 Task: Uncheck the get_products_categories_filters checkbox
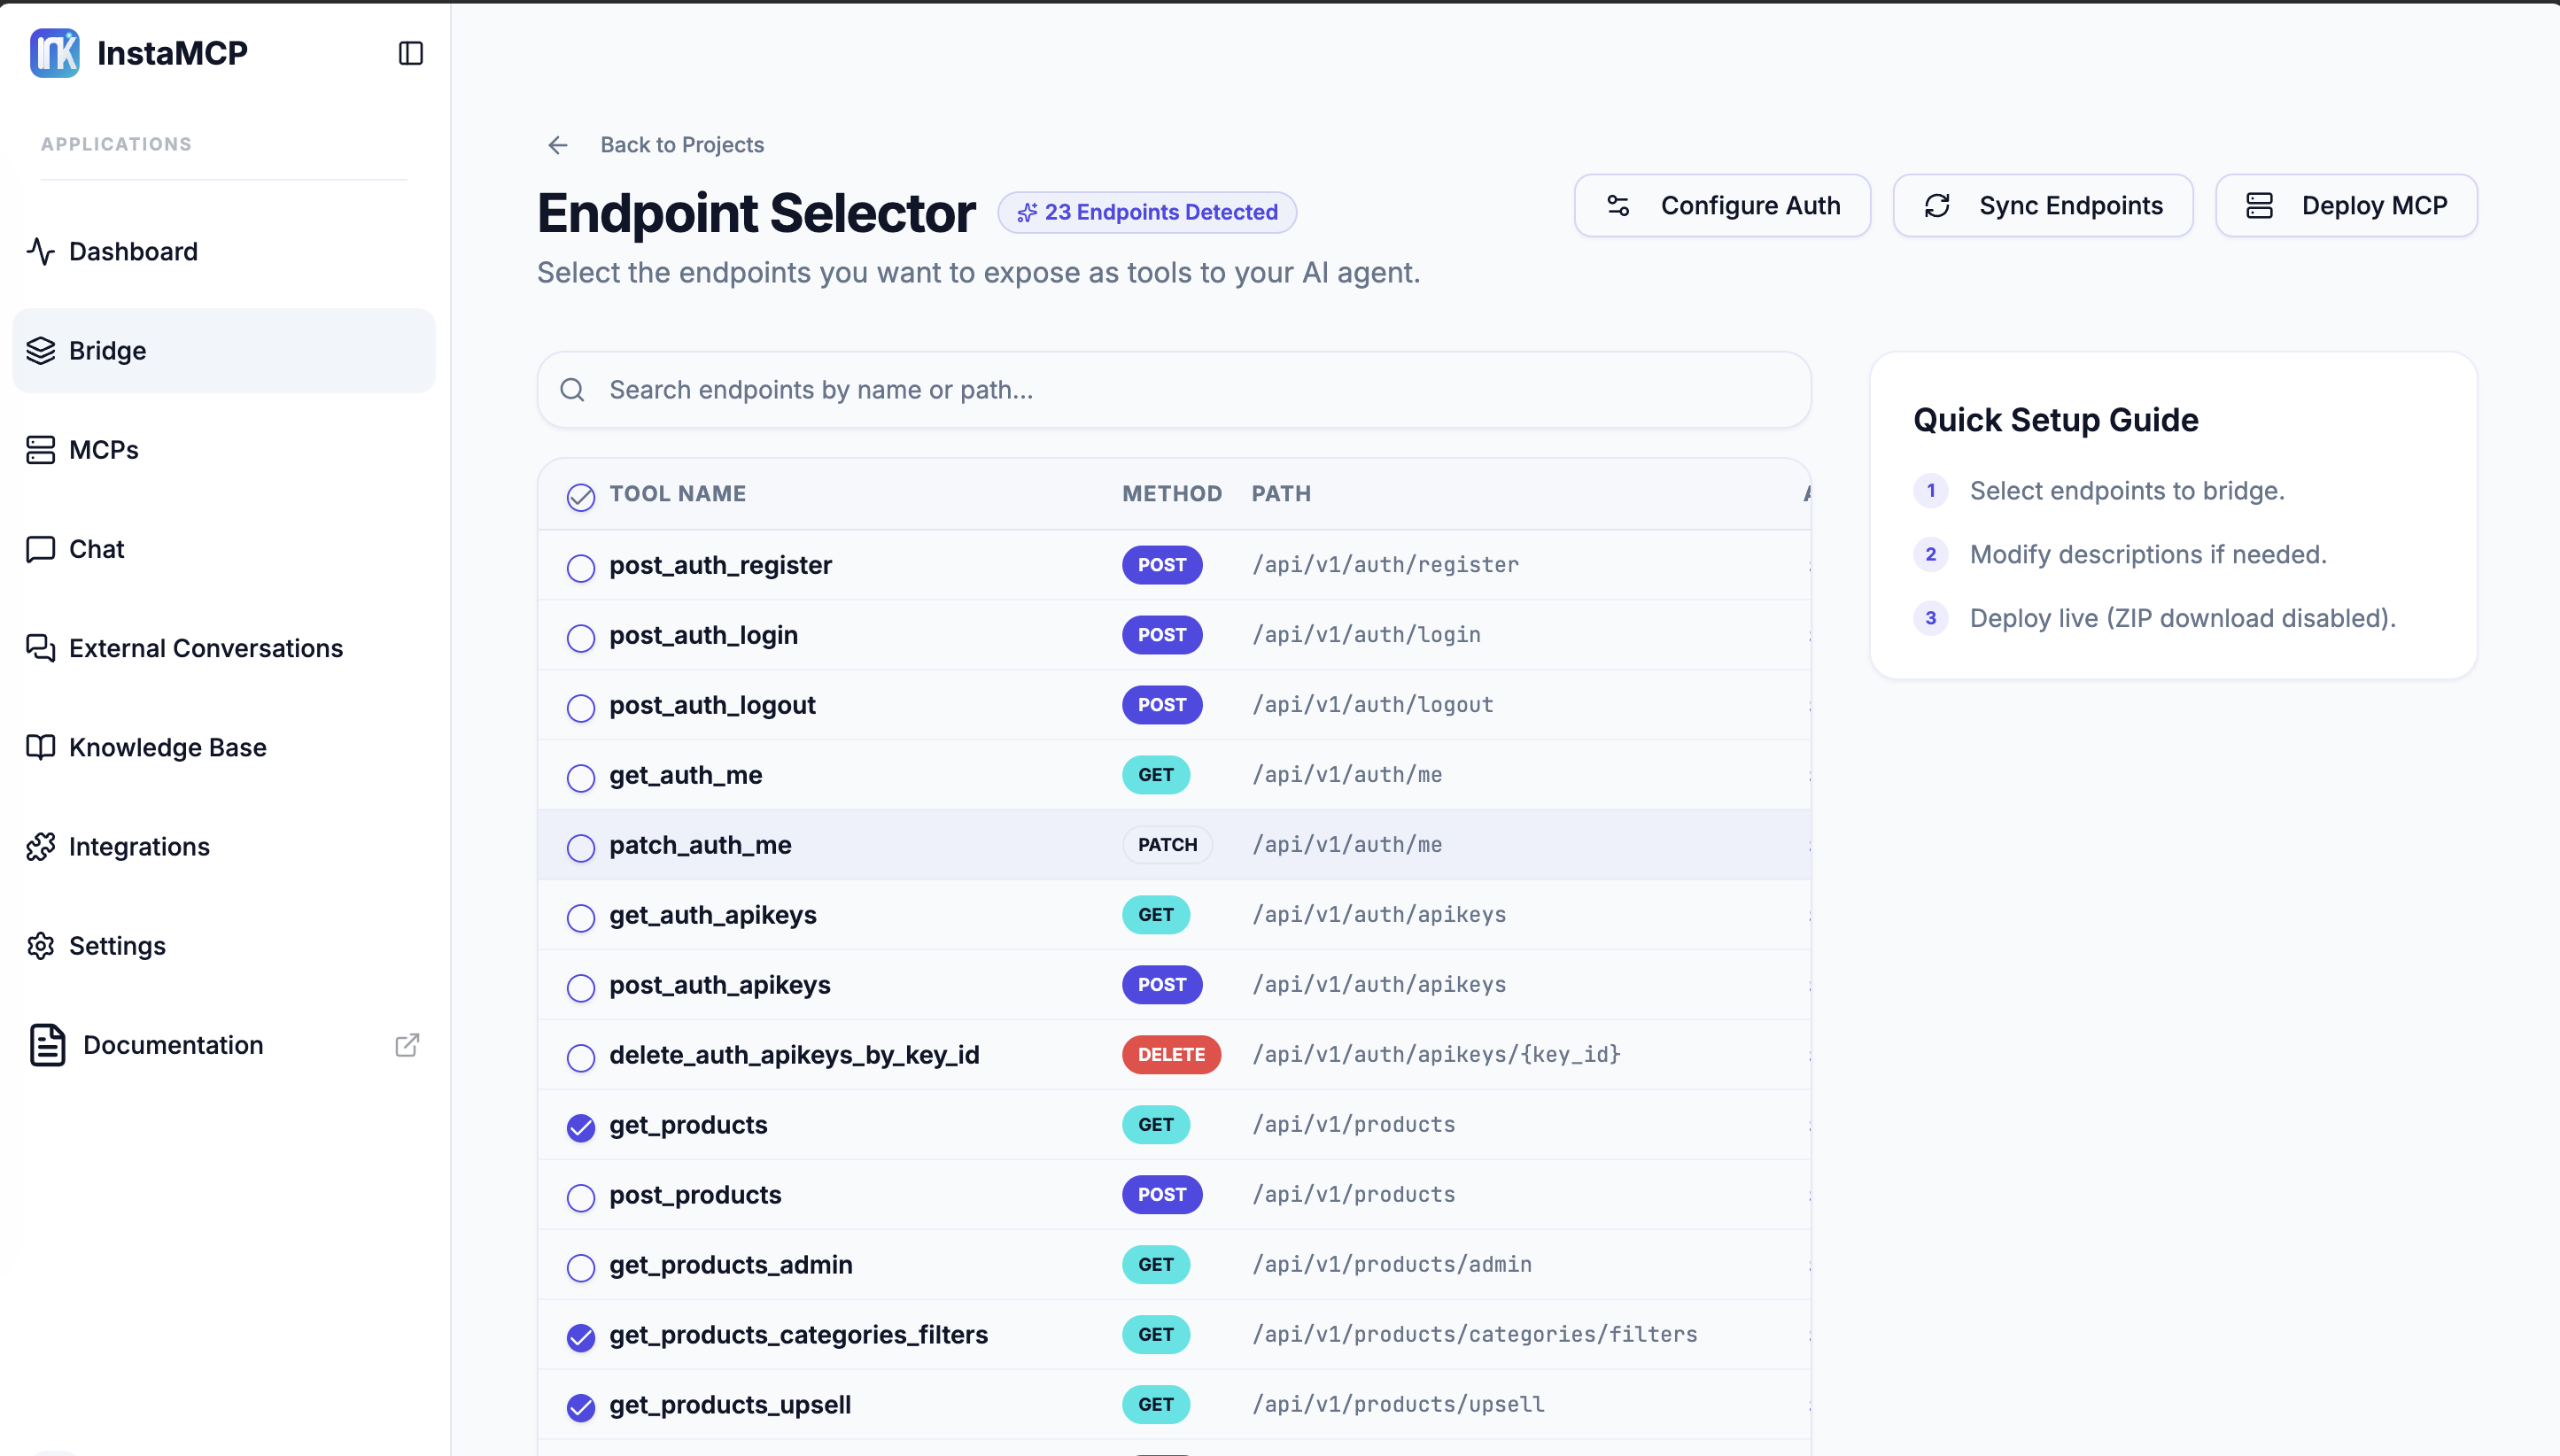581,1338
